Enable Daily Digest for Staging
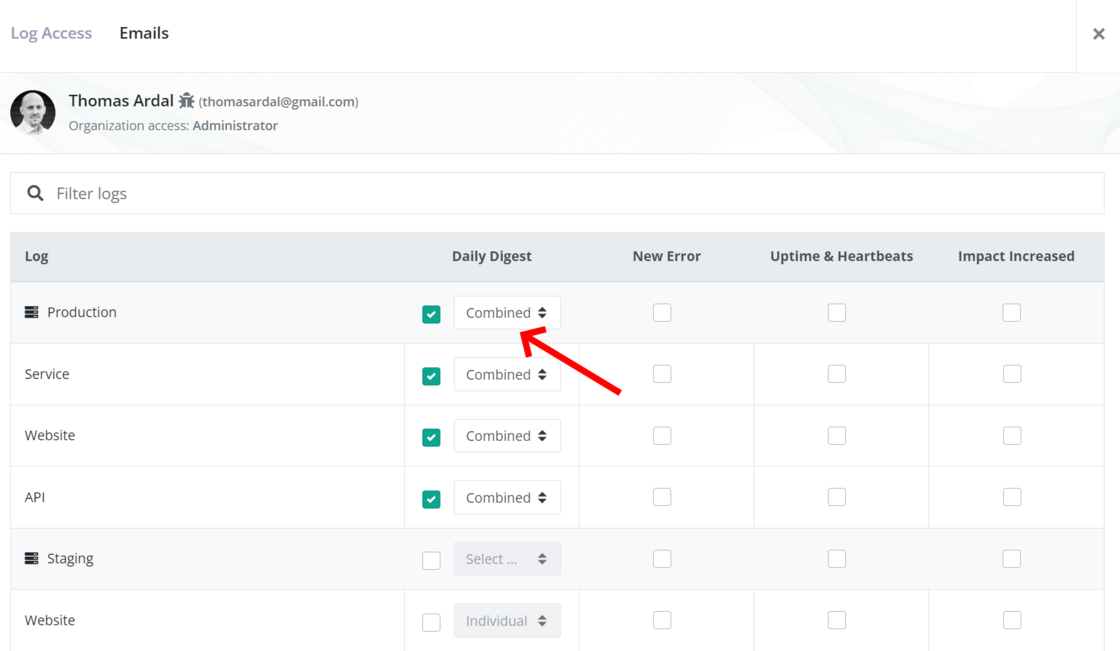Image resolution: width=1120 pixels, height=651 pixels. (x=431, y=560)
